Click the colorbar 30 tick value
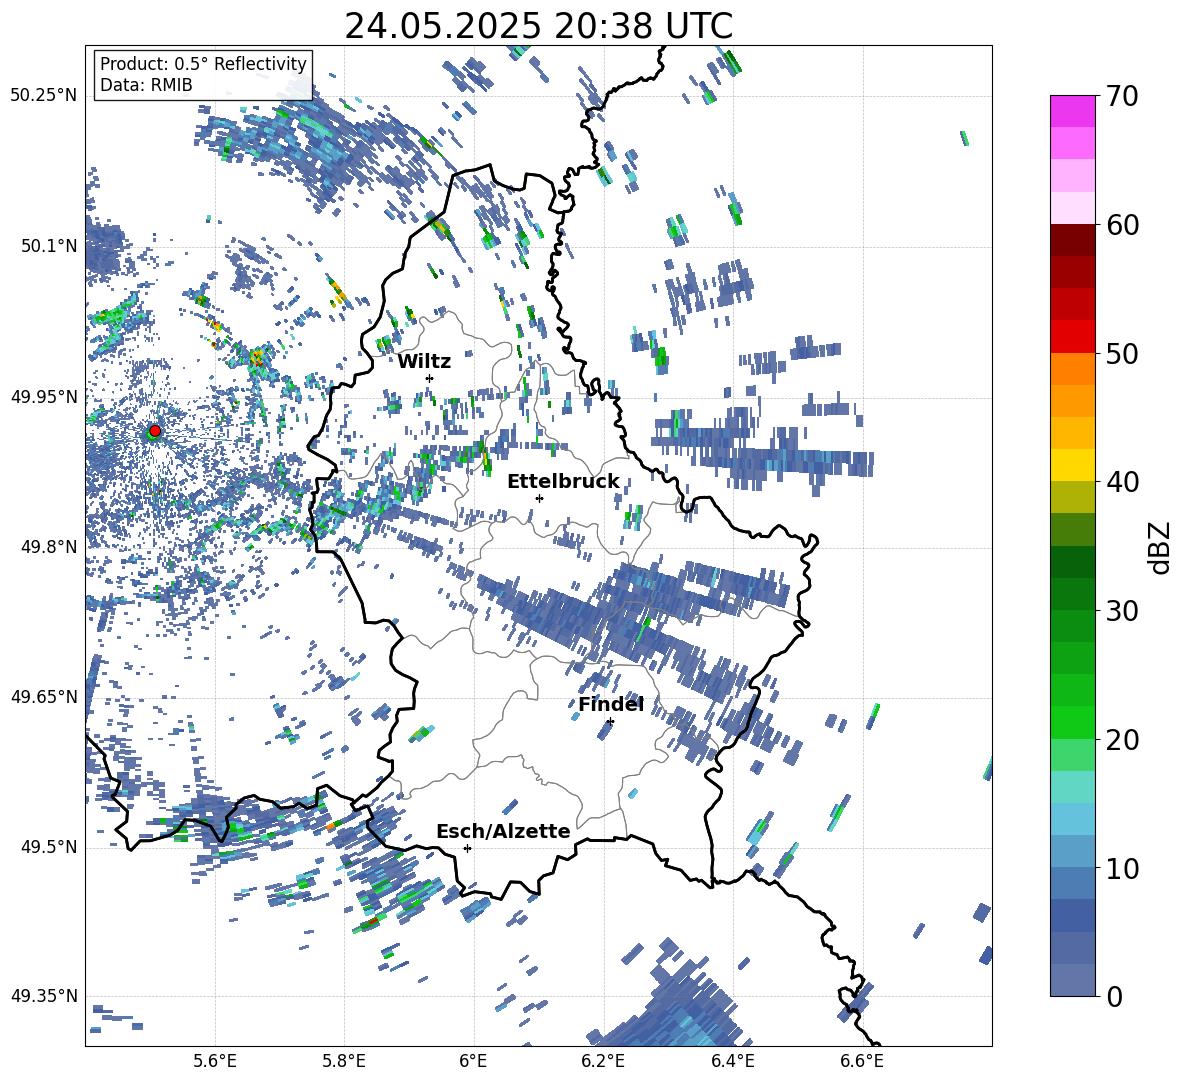 [1122, 611]
